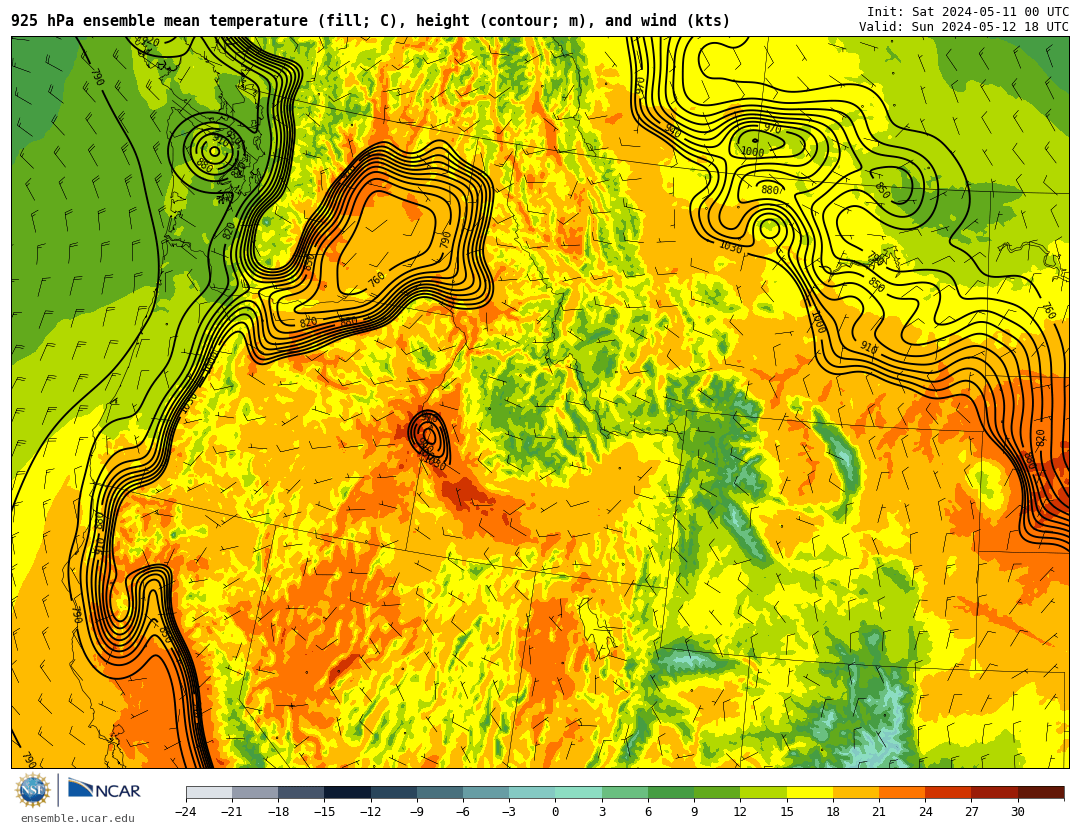Click the -9 colorbar tick label
Image resolution: width=1080 pixels, height=831 pixels.
[x=416, y=812]
